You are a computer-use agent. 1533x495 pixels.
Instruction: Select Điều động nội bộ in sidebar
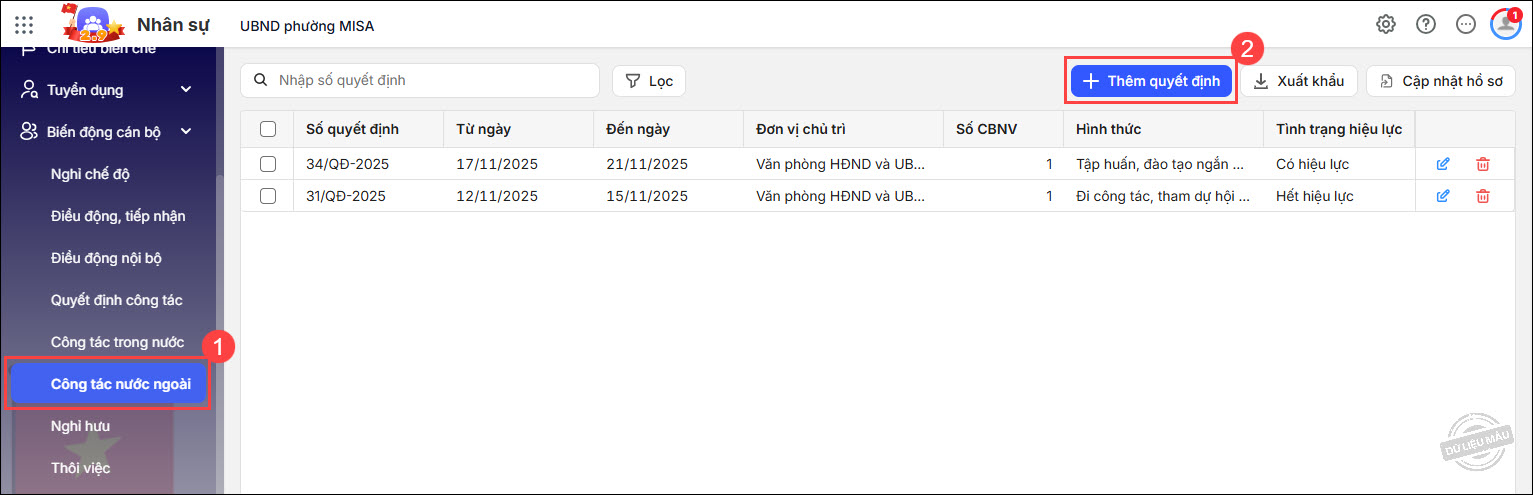pos(106,258)
